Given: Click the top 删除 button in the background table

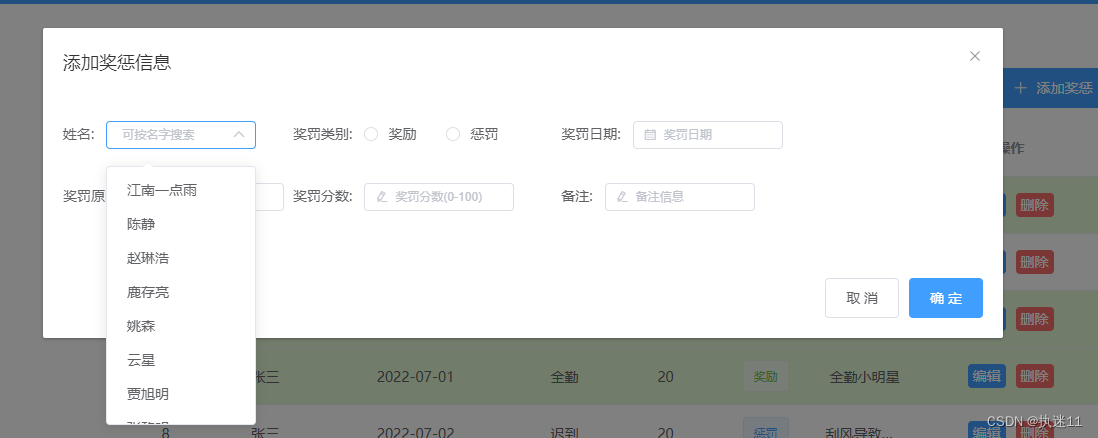Looking at the screenshot, I should [x=1034, y=205].
